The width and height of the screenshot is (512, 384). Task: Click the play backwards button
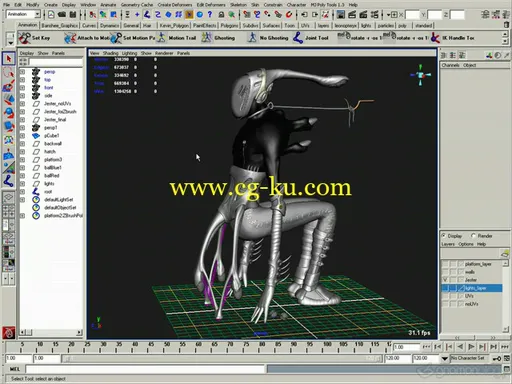(460, 347)
